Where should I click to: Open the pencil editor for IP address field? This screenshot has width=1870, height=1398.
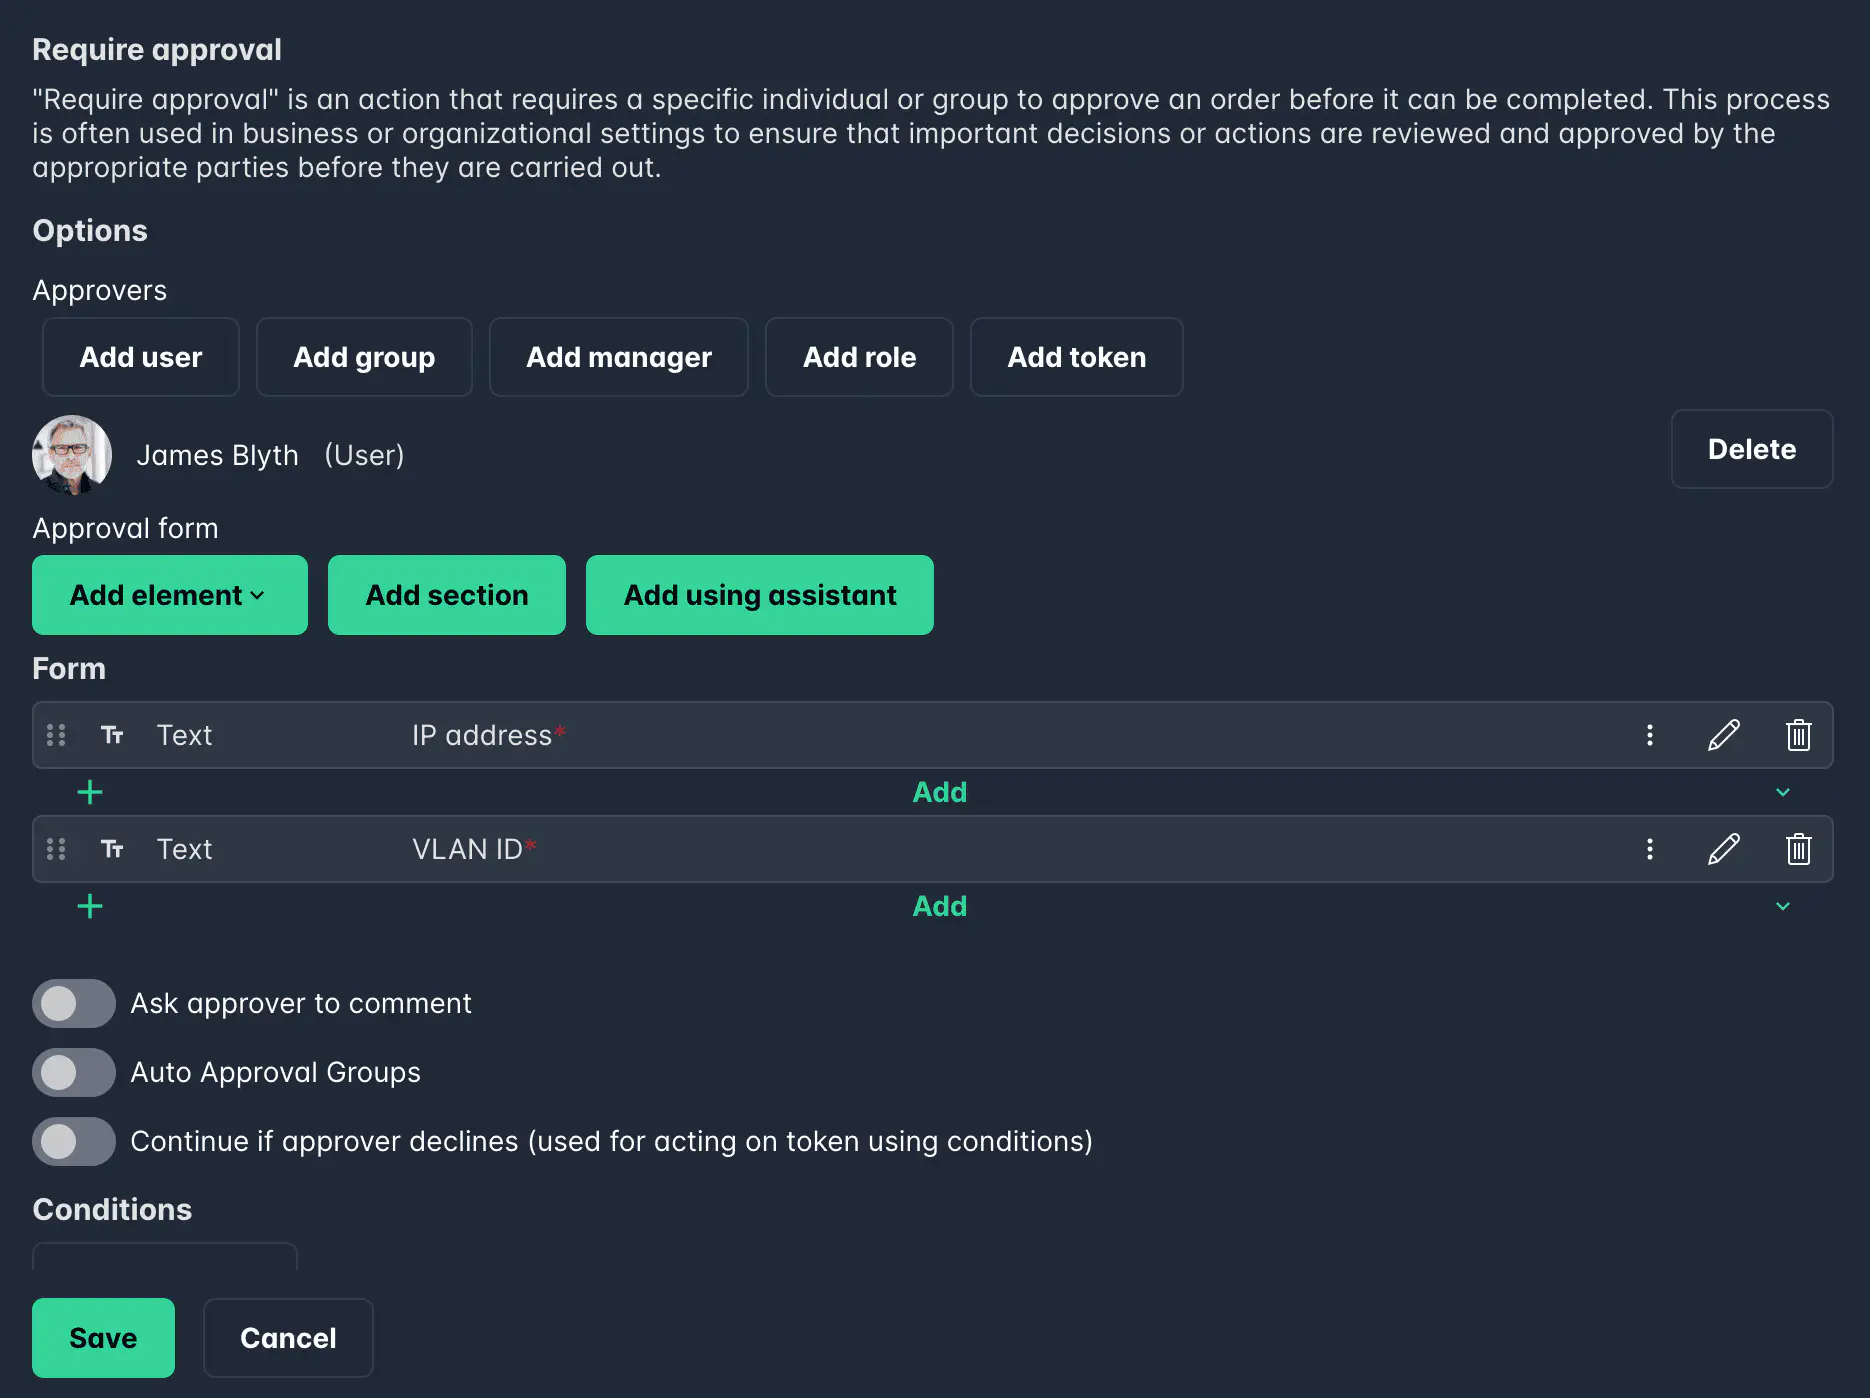[x=1724, y=735]
